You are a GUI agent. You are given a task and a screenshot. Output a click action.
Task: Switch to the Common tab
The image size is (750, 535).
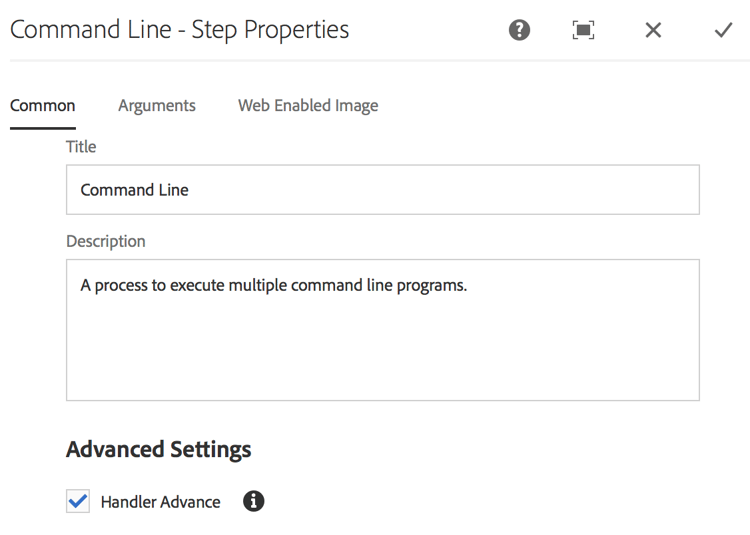43,106
